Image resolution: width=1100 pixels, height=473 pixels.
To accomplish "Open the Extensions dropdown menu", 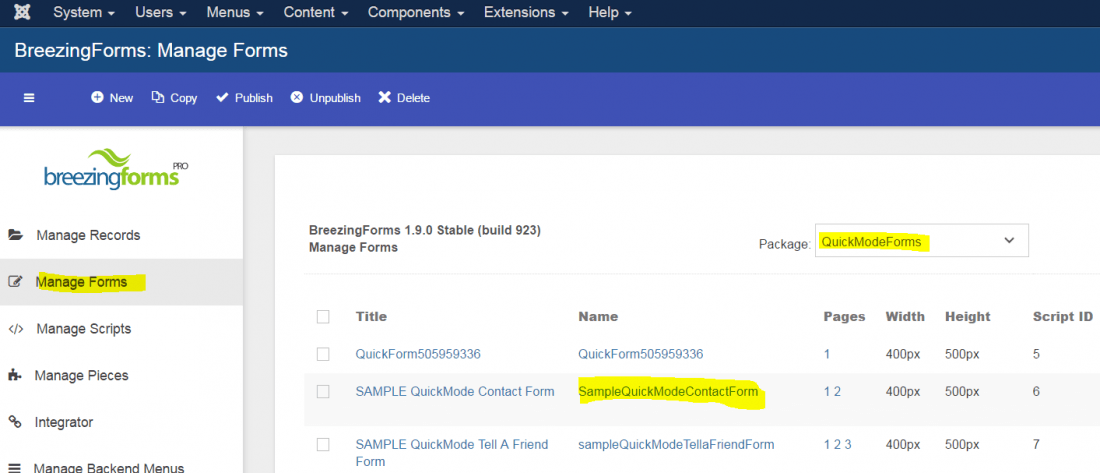I will [527, 13].
